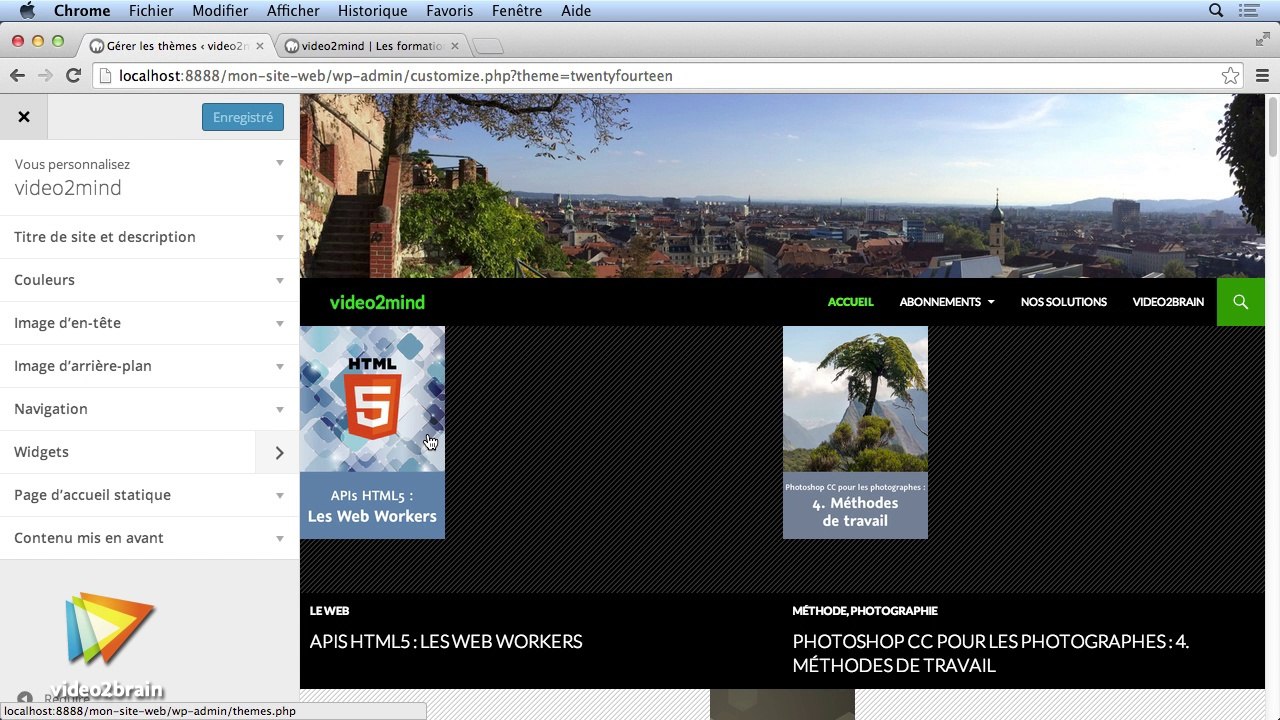Click the NOS SOLUTIONS navigation link
Viewport: 1280px width, 720px height.
click(x=1064, y=302)
